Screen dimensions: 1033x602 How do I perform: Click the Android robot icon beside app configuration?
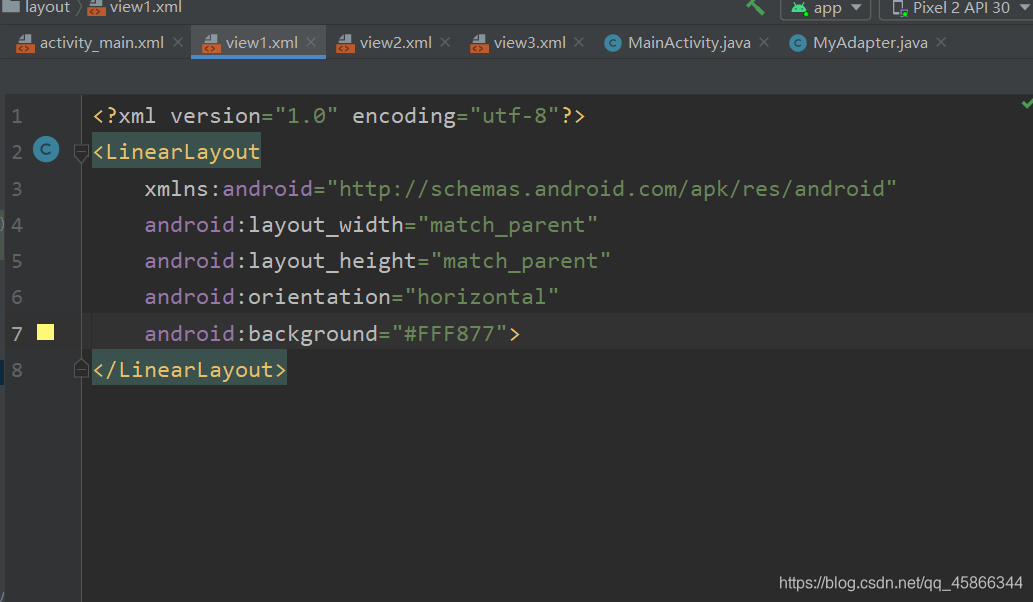[x=799, y=9]
